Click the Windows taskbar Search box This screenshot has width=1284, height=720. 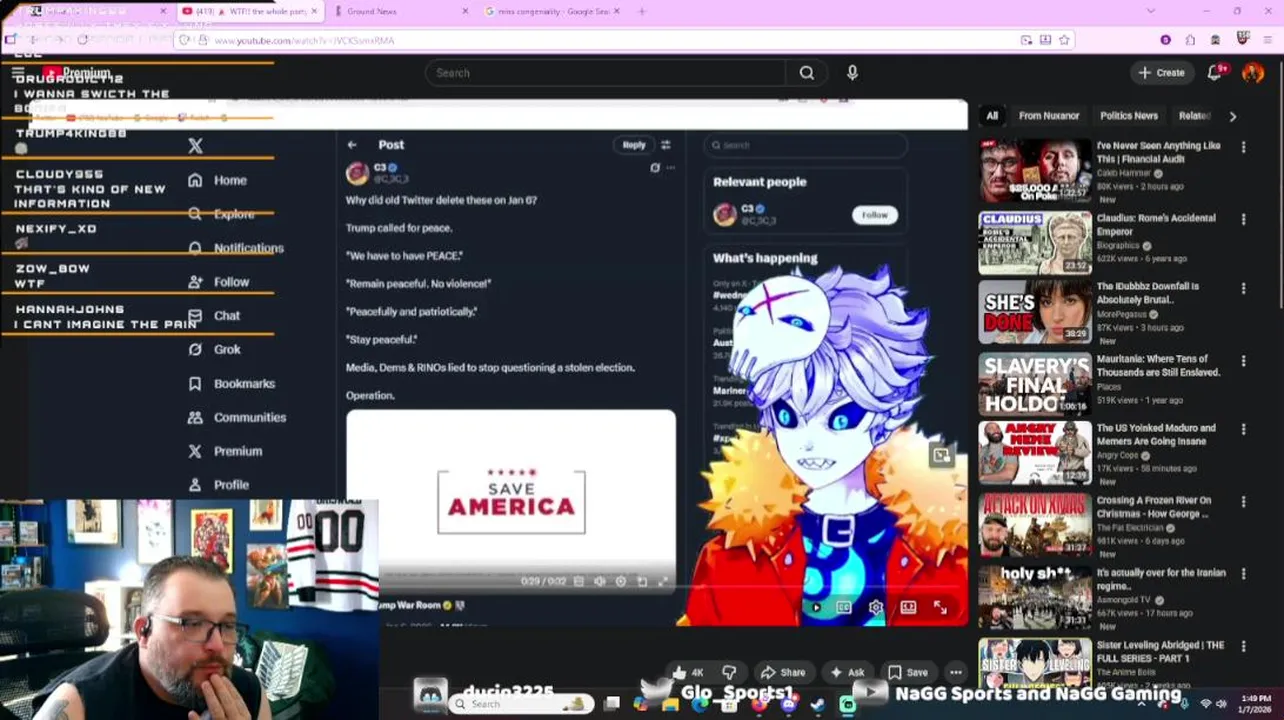coord(520,704)
